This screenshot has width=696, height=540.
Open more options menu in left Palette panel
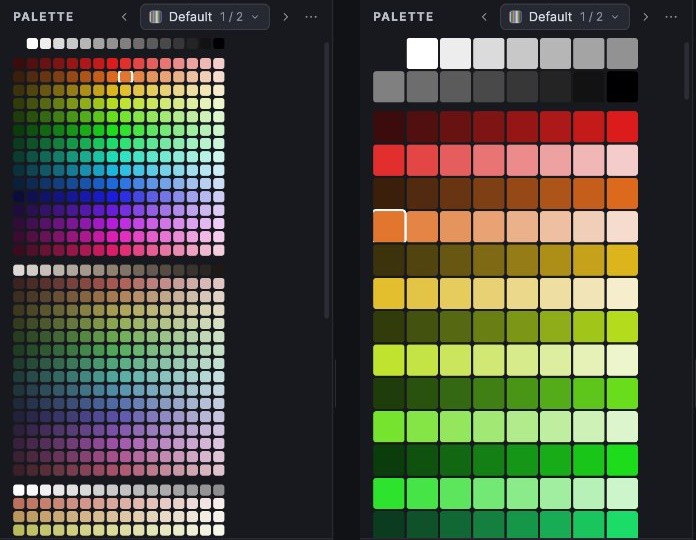pos(312,17)
